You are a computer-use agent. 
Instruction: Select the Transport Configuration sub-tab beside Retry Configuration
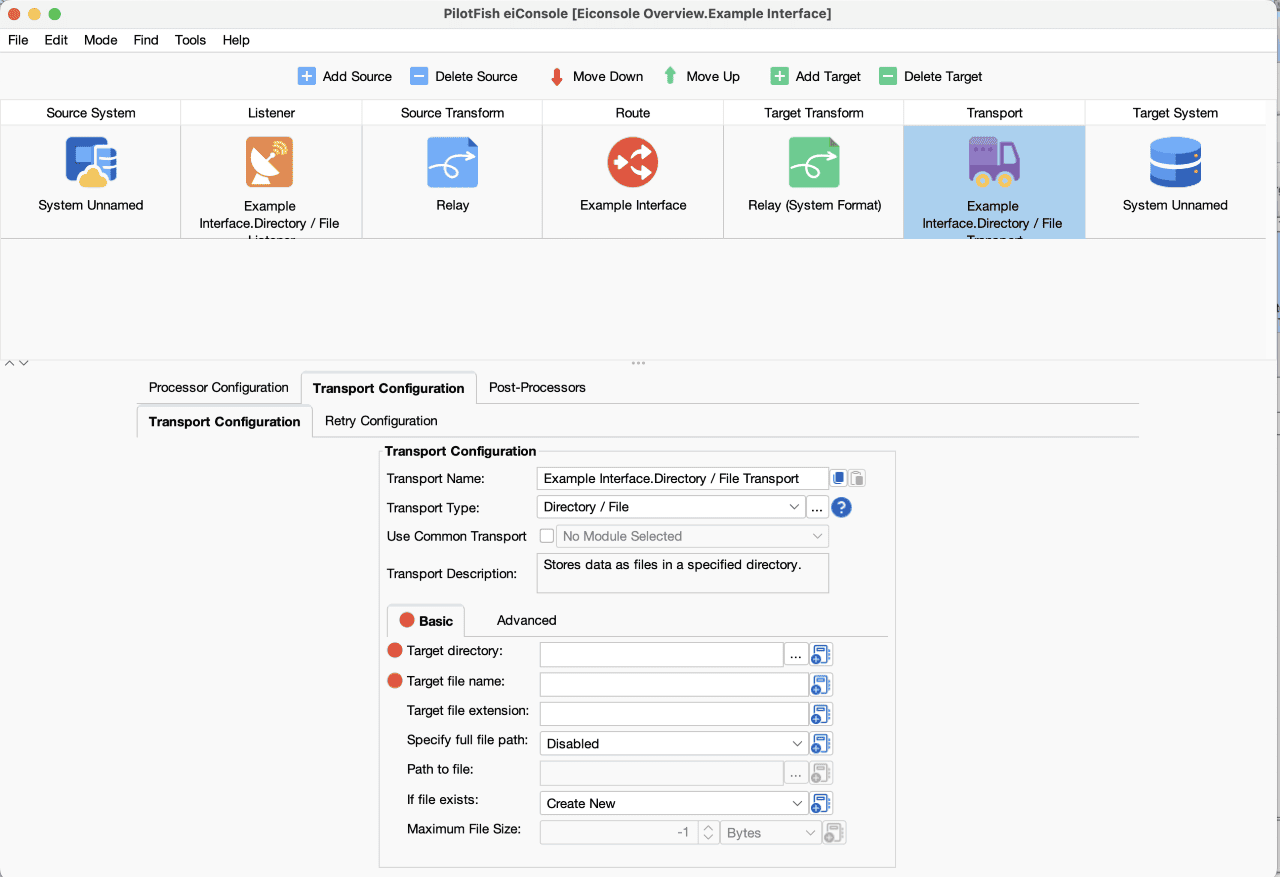224,422
